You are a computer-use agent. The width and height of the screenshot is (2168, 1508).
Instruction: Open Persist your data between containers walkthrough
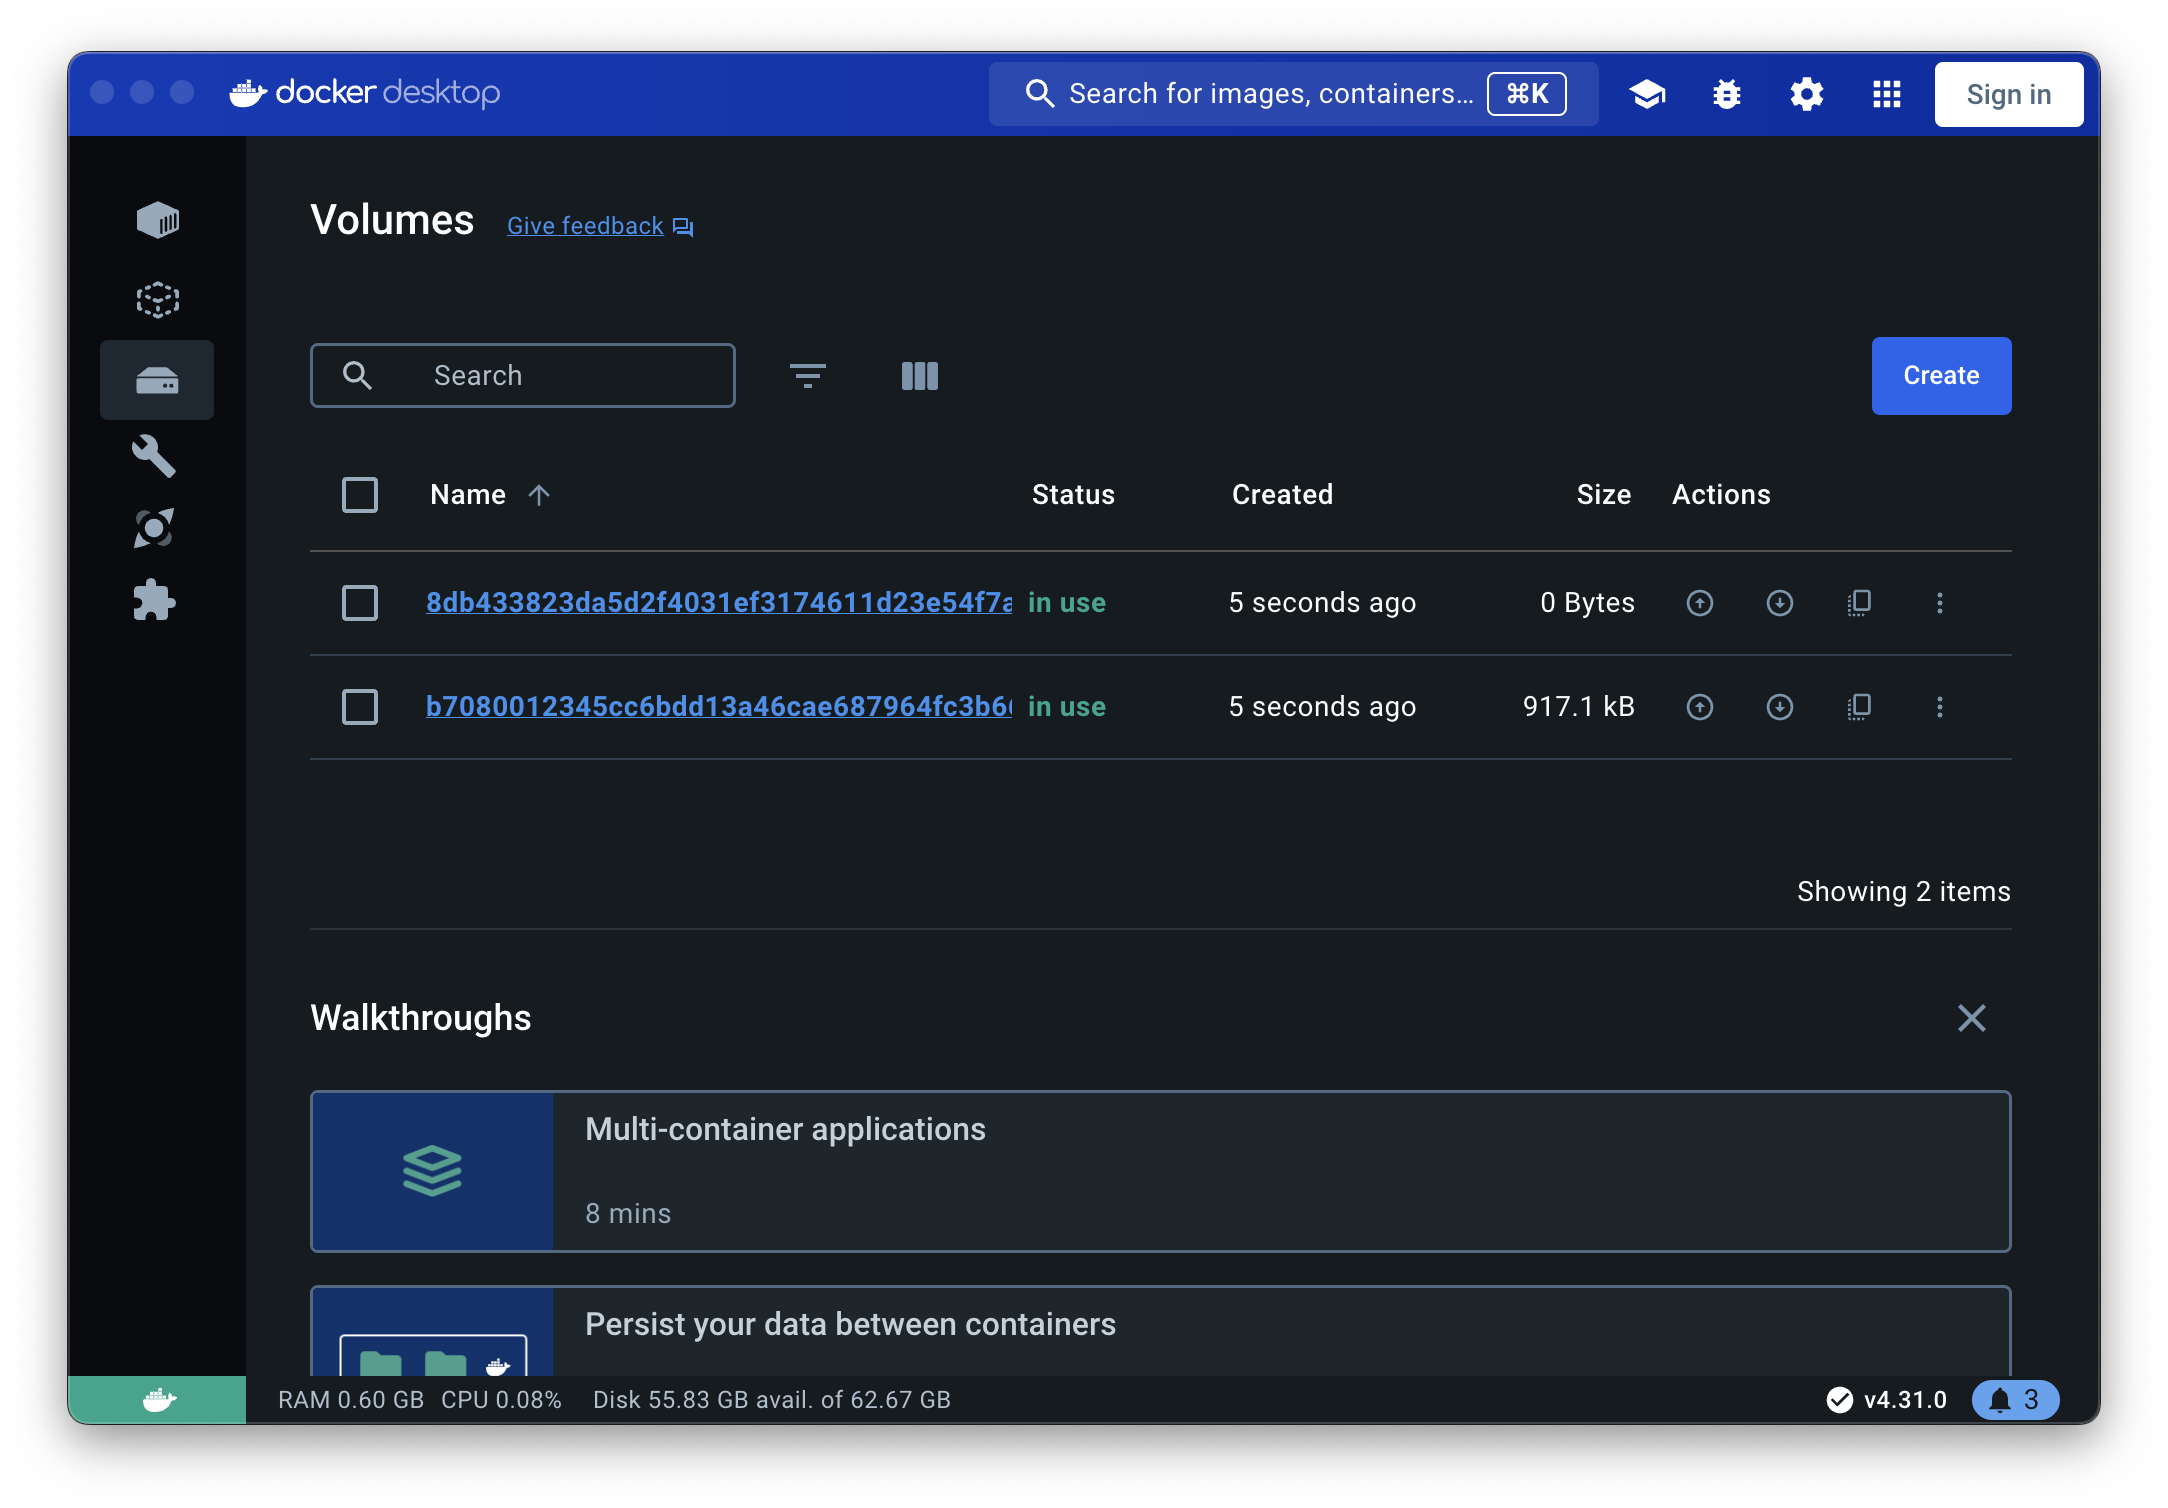pos(1161,1331)
